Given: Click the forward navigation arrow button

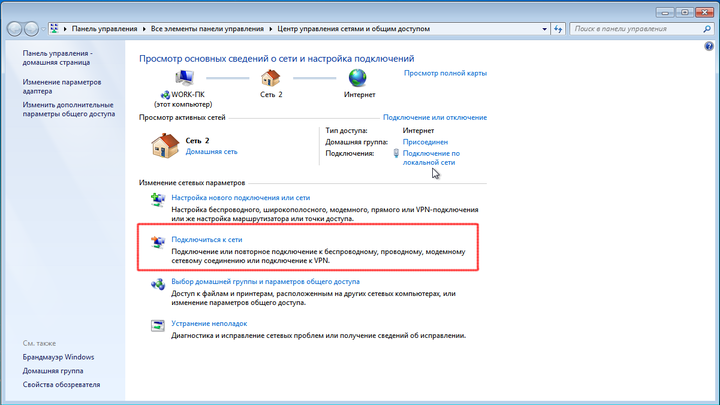Looking at the screenshot, I should click(x=31, y=29).
